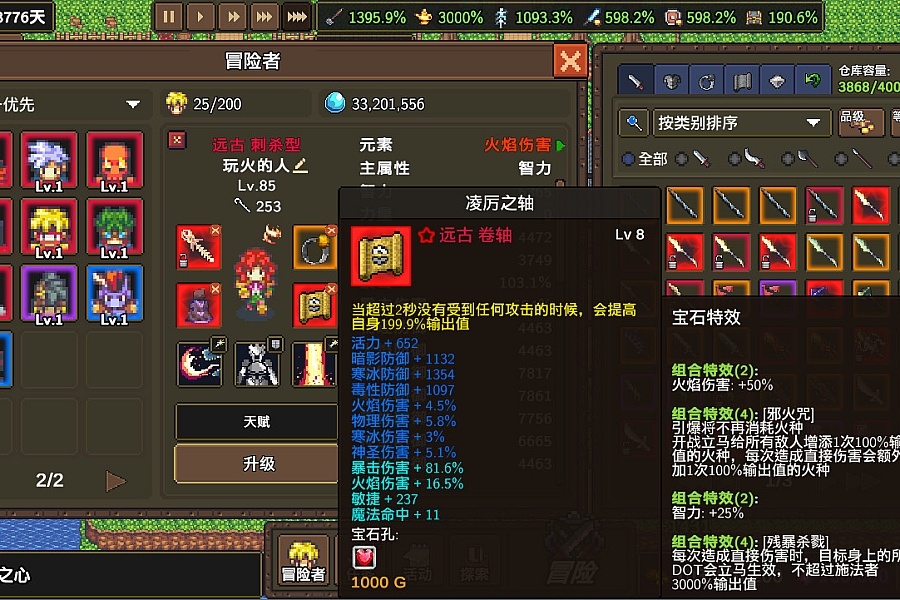Select the sword weapon type filter
This screenshot has height=600, width=900.
[x=694, y=158]
